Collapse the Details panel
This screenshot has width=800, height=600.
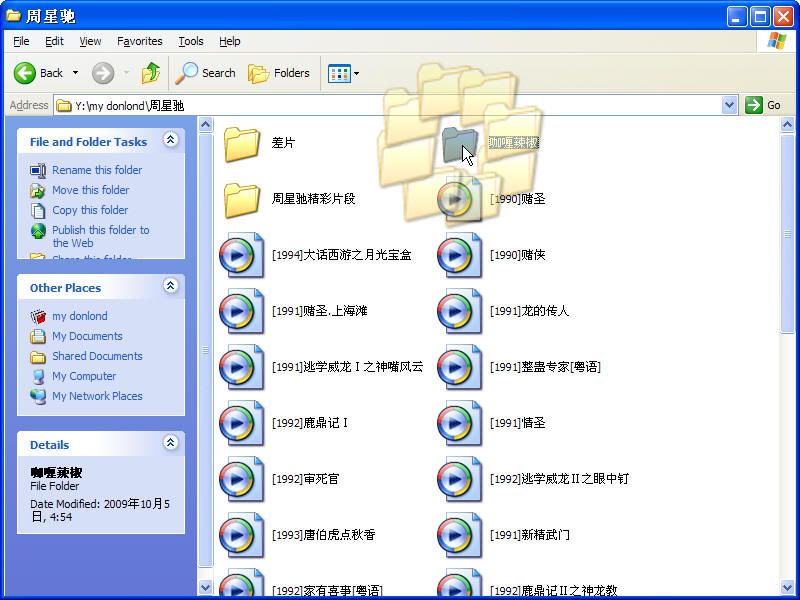tap(170, 444)
